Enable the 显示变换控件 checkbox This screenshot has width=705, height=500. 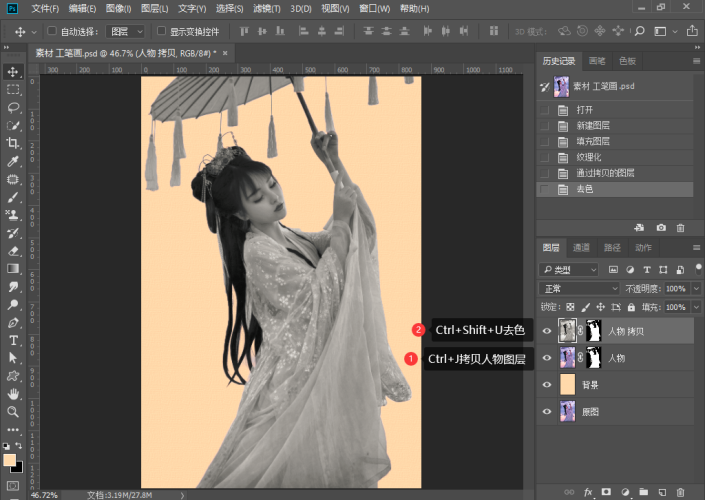tap(161, 31)
